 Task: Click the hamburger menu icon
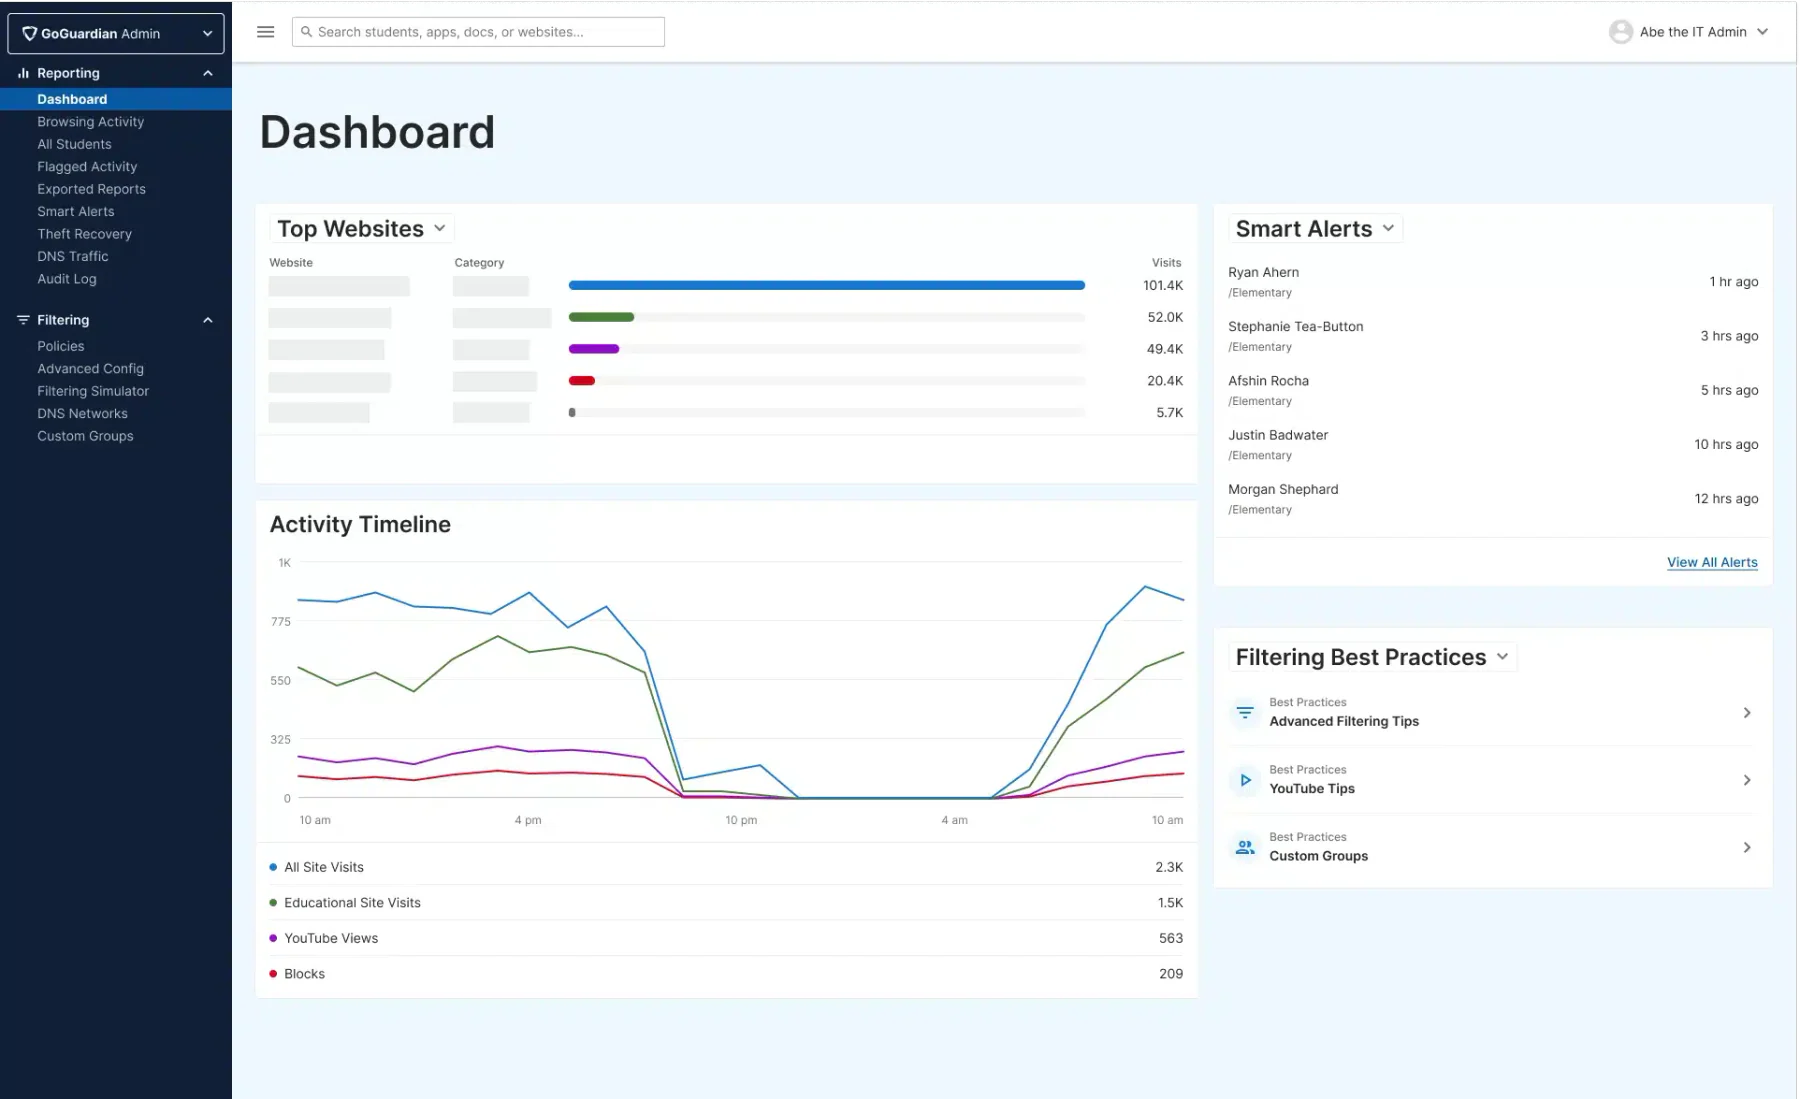pyautogui.click(x=265, y=32)
